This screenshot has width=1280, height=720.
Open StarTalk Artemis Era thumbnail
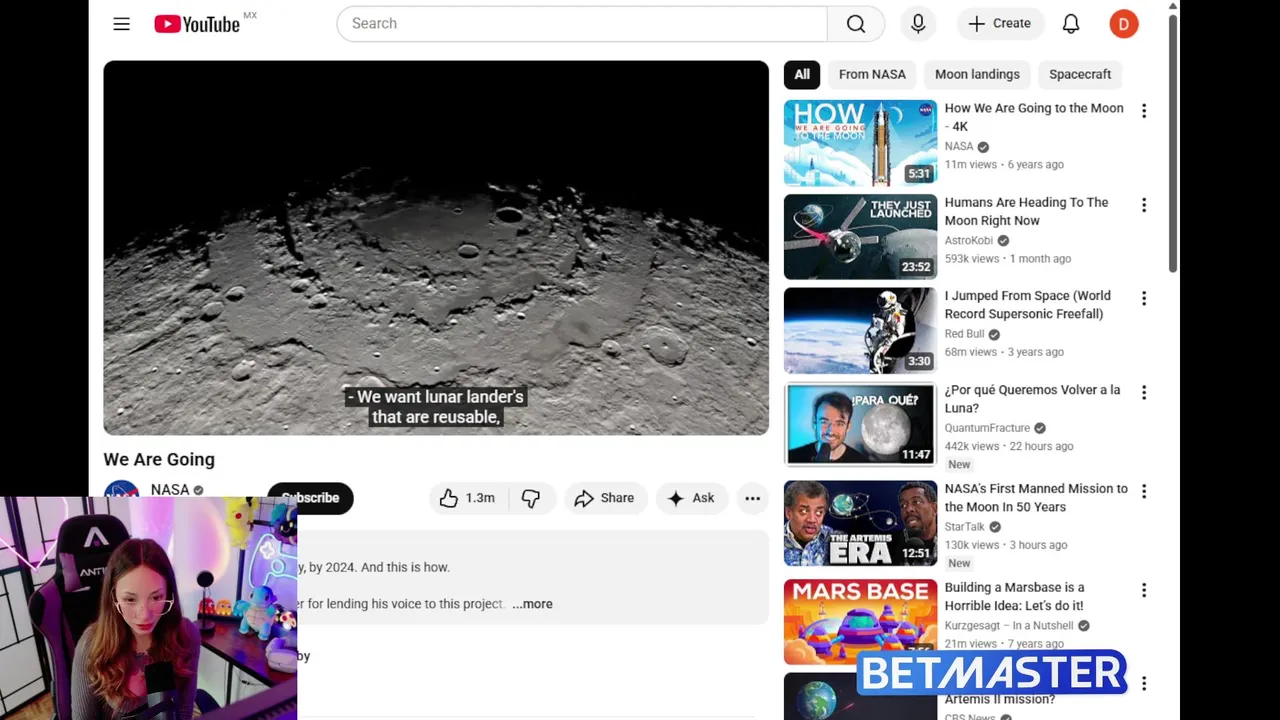pos(860,523)
